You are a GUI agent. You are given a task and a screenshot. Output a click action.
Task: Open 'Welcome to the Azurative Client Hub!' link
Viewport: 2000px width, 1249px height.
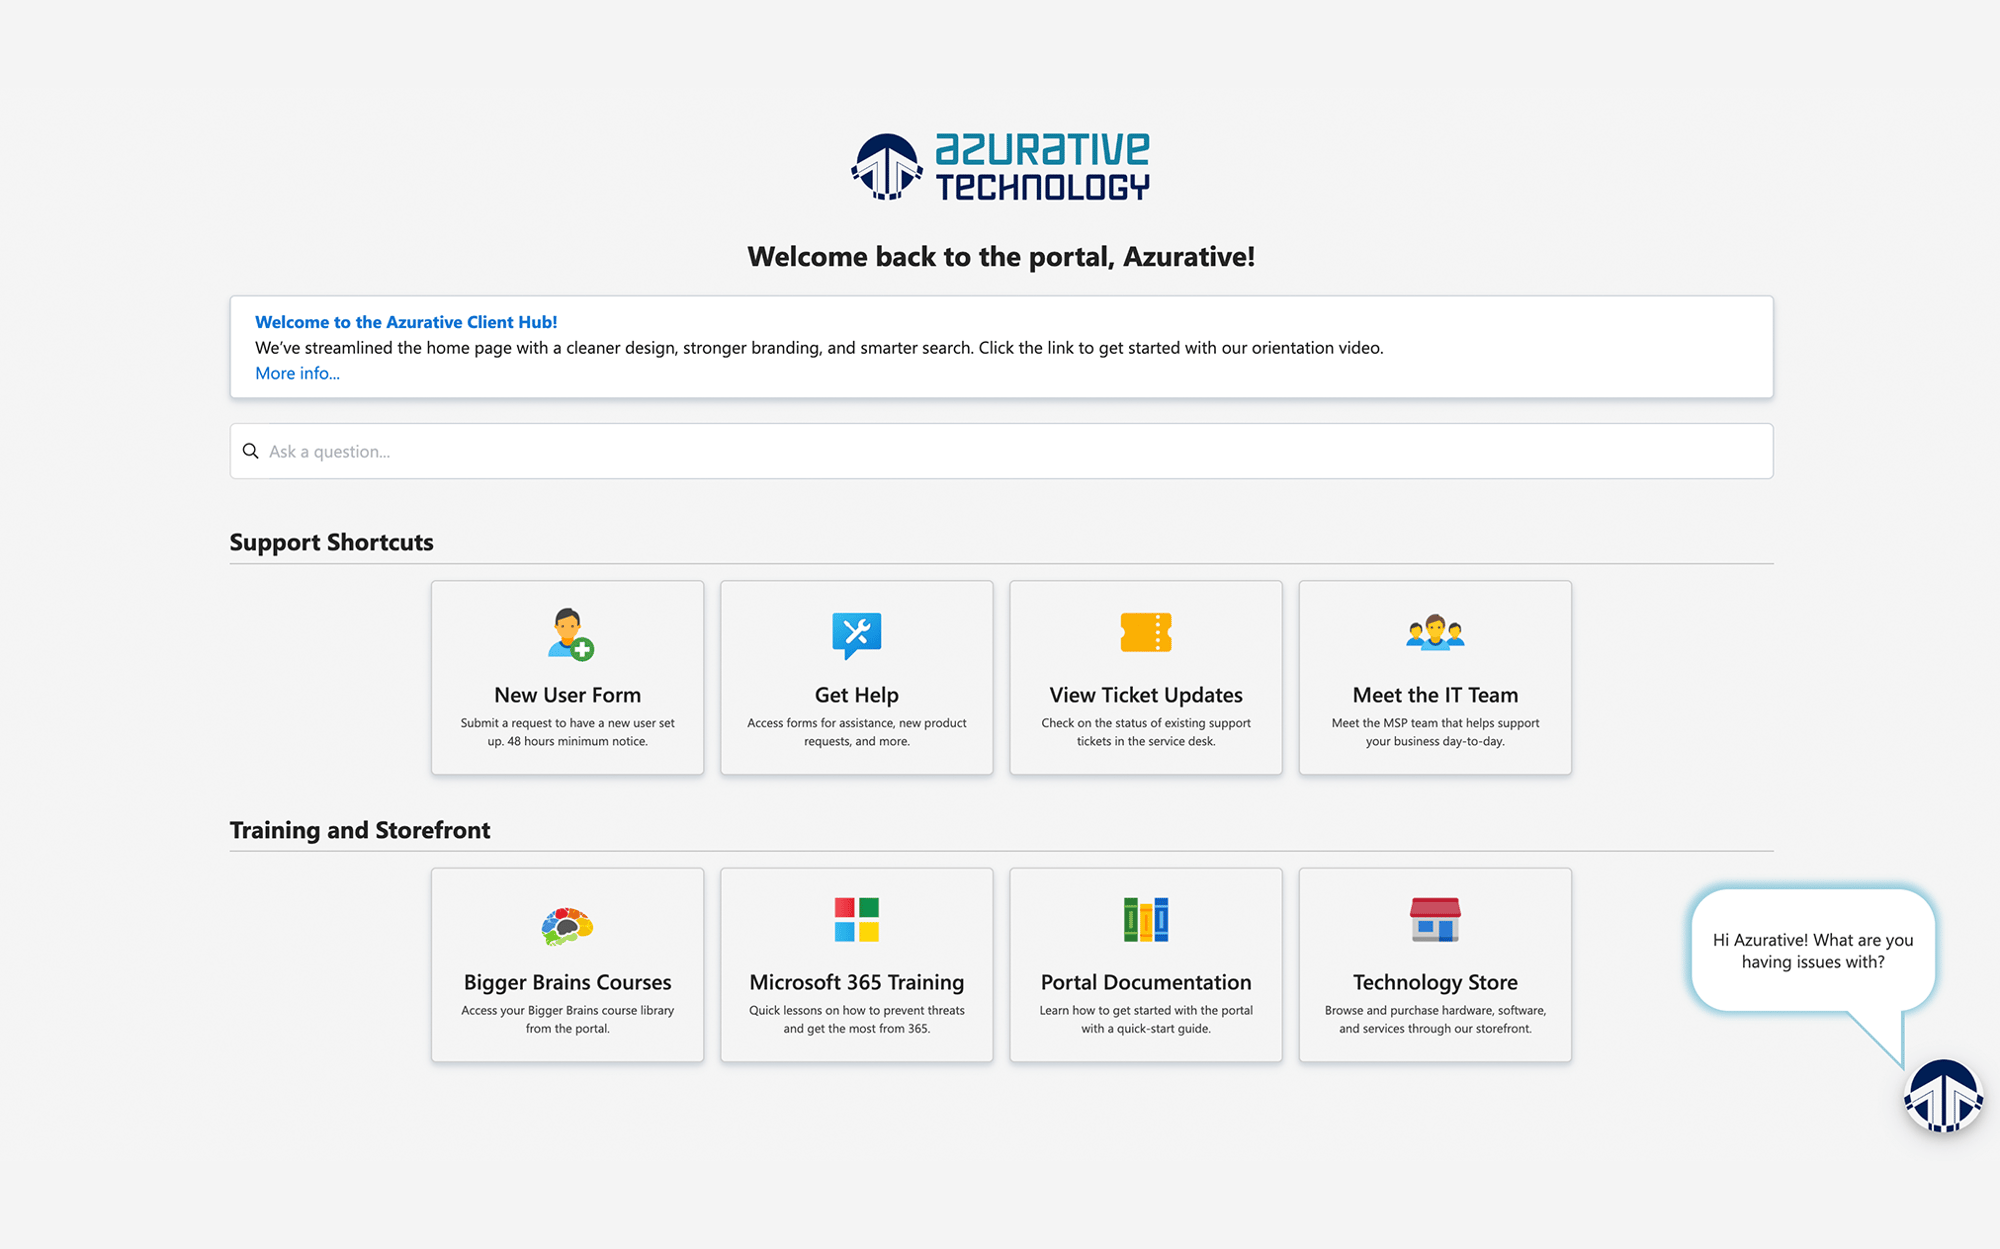(406, 322)
